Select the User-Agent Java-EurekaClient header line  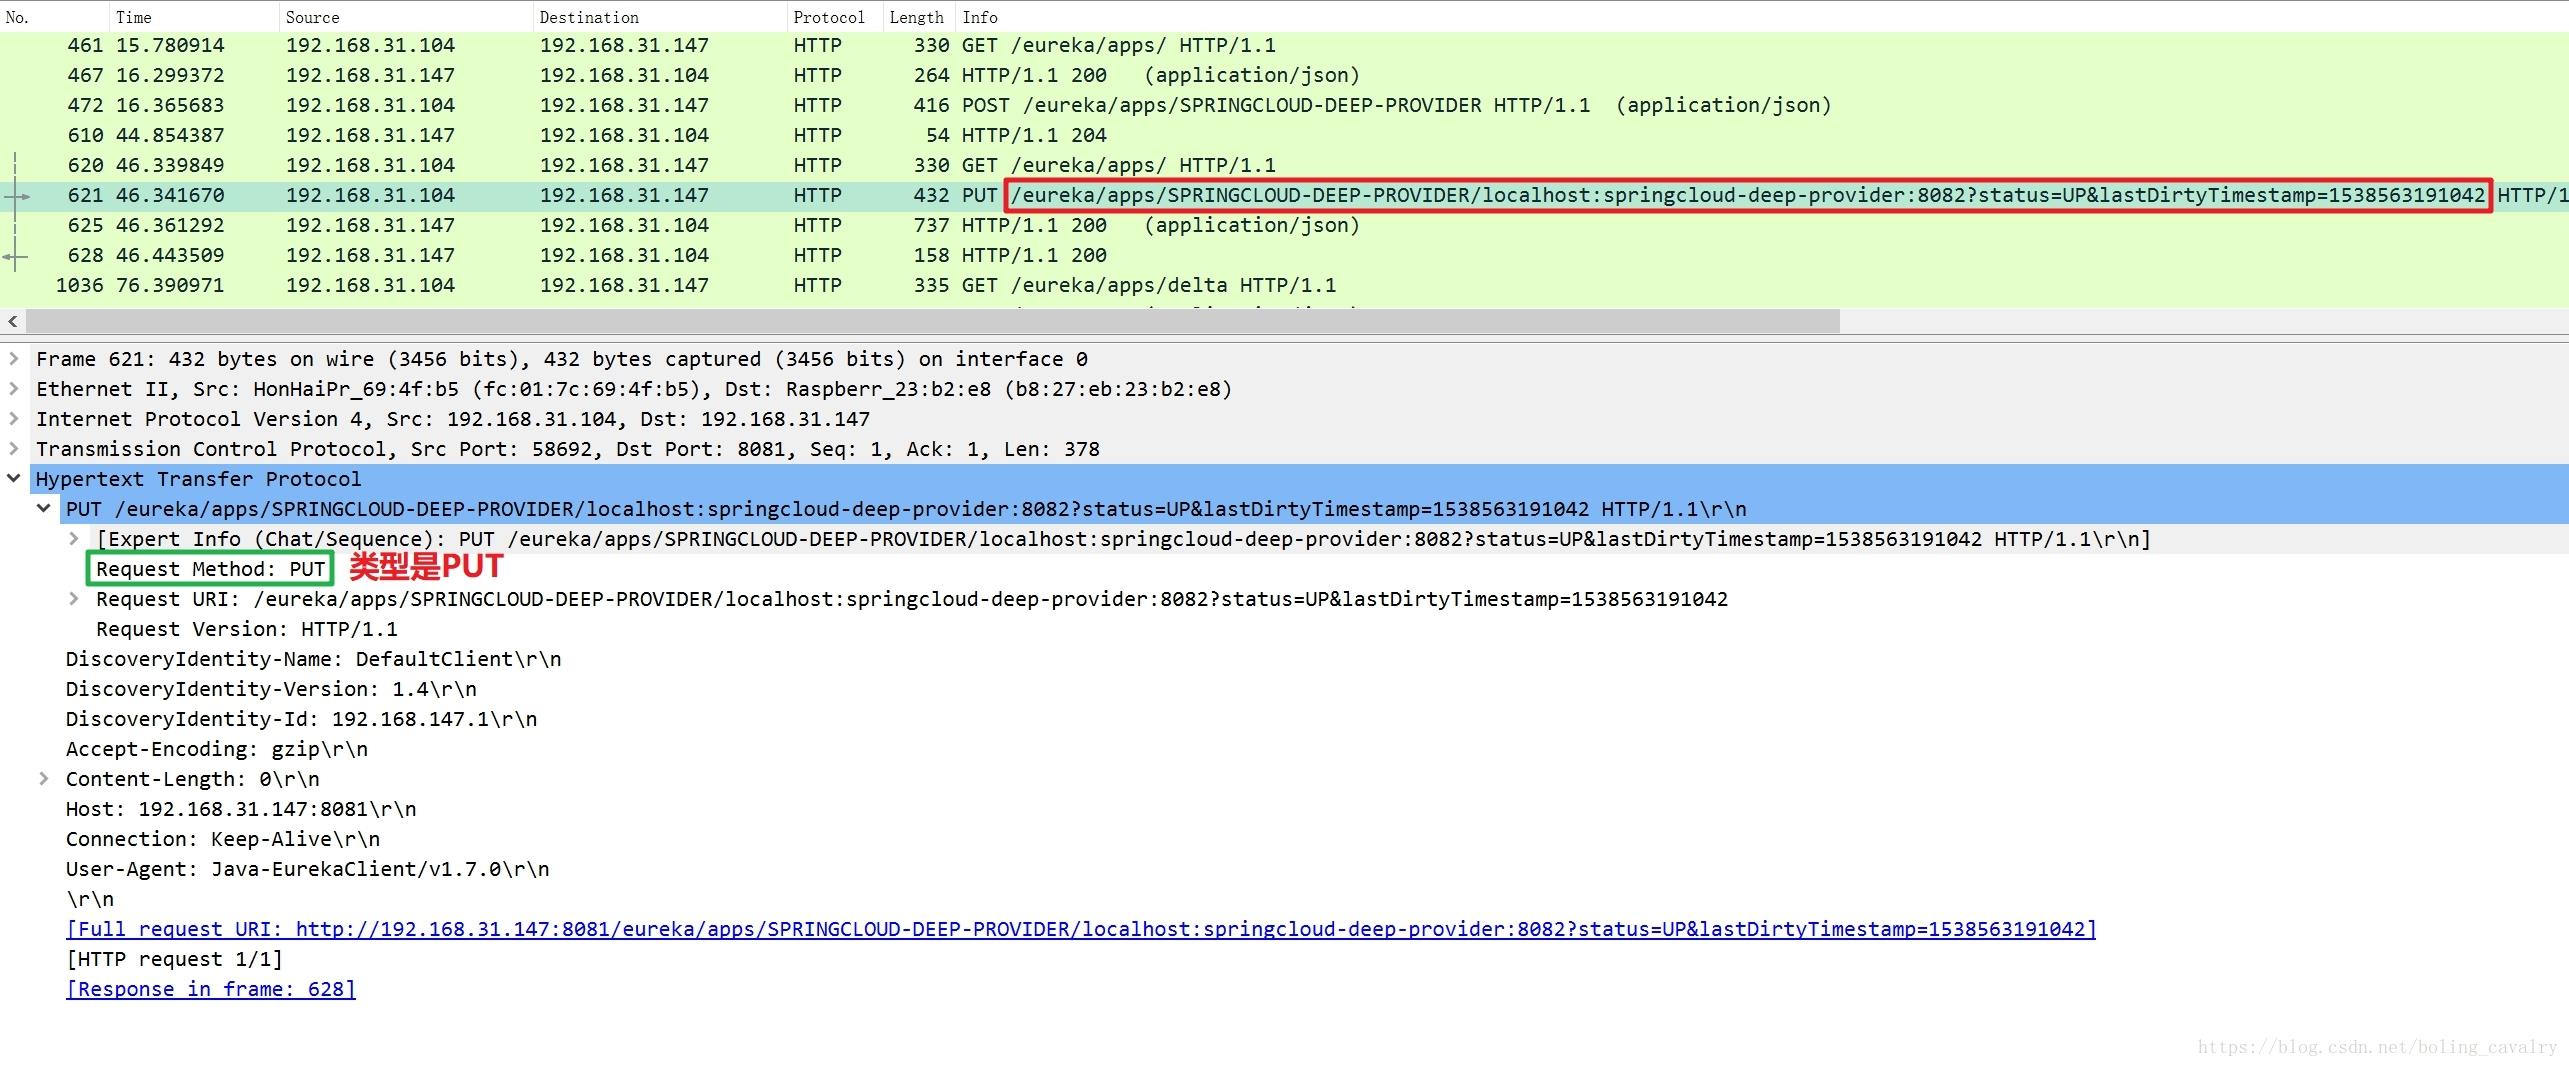pos(307,869)
